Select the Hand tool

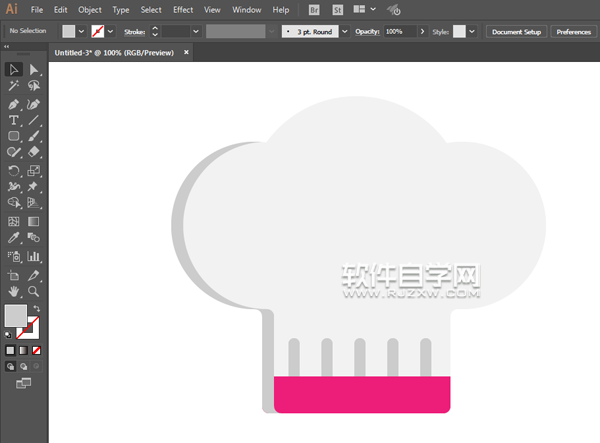click(x=14, y=291)
